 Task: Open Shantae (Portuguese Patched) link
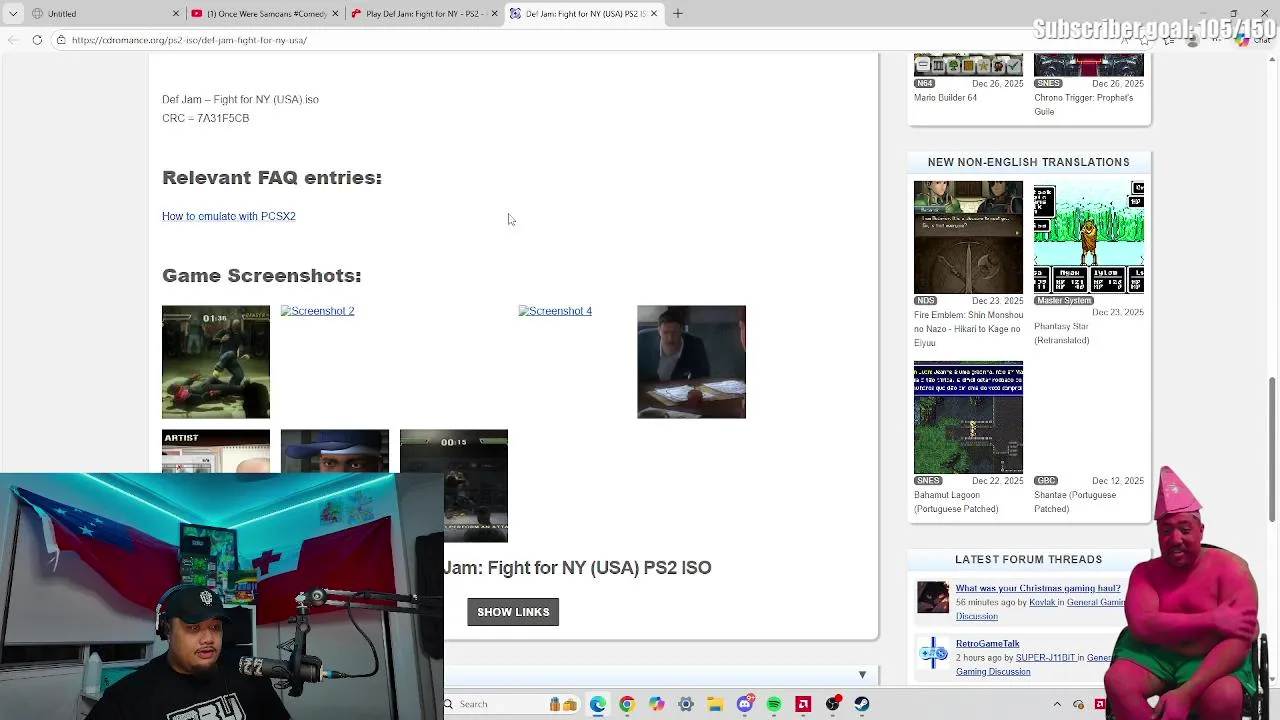click(x=1074, y=502)
